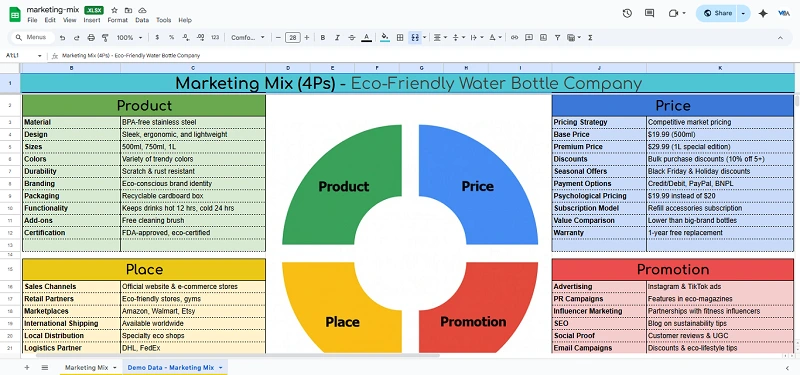Open the Insert menu
This screenshot has height=375, width=800.
click(x=92, y=20)
